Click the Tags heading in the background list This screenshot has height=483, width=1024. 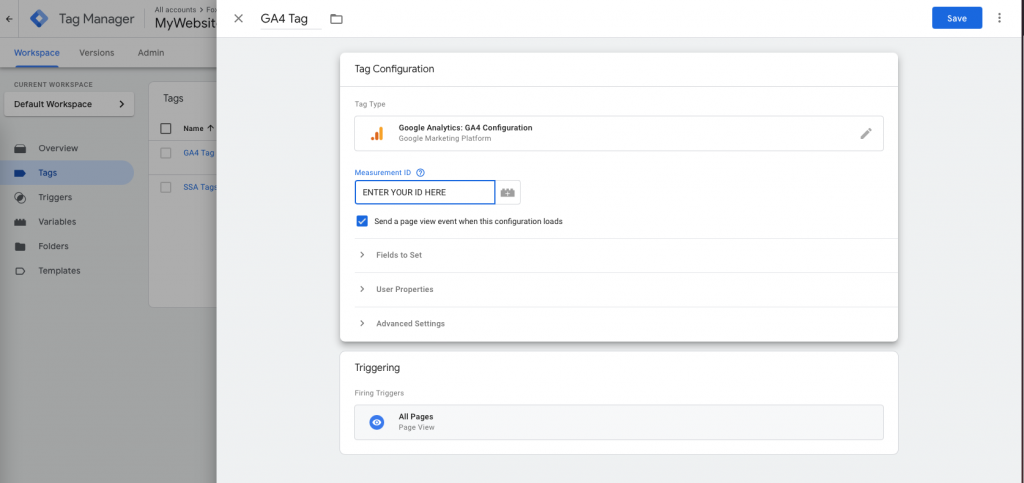tap(173, 99)
